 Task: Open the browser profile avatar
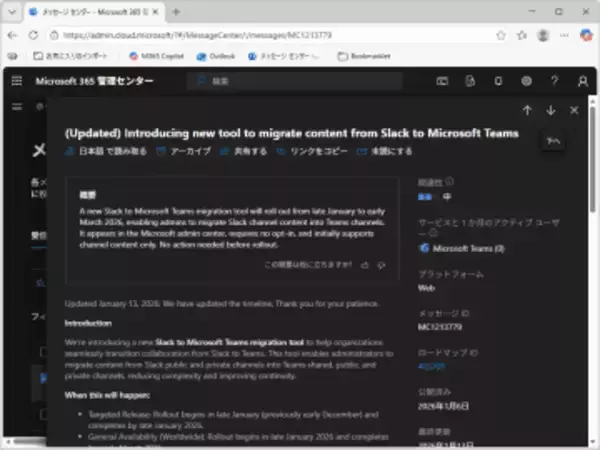click(543, 35)
